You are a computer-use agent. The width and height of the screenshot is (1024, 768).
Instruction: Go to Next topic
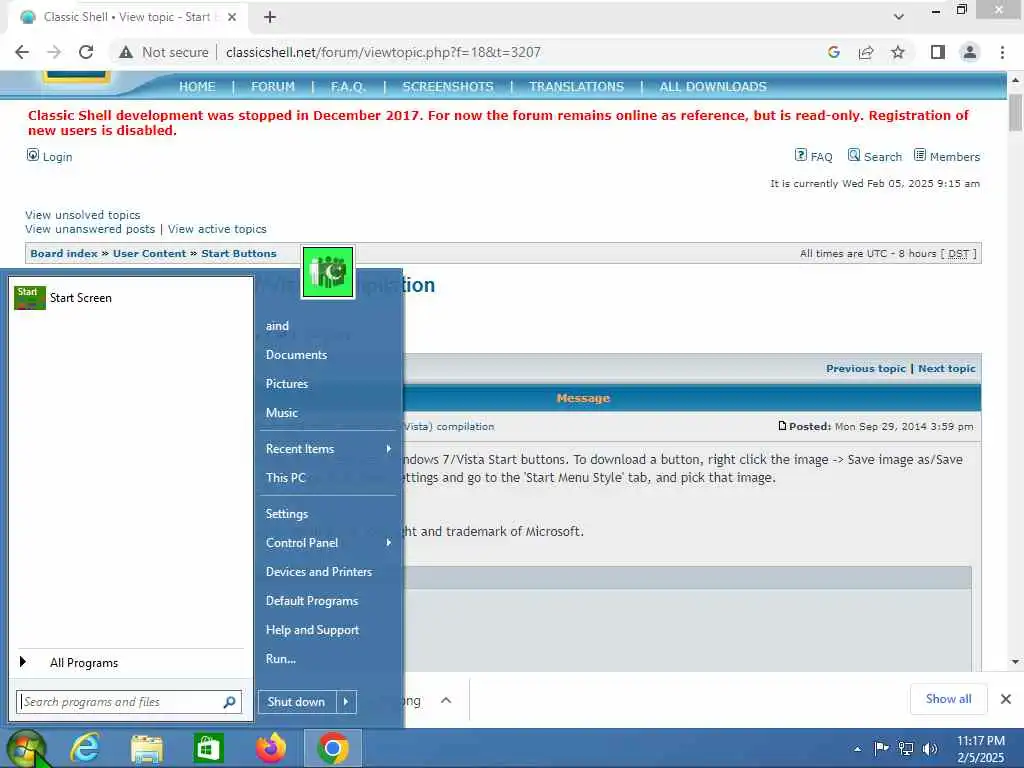pyautogui.click(x=947, y=368)
